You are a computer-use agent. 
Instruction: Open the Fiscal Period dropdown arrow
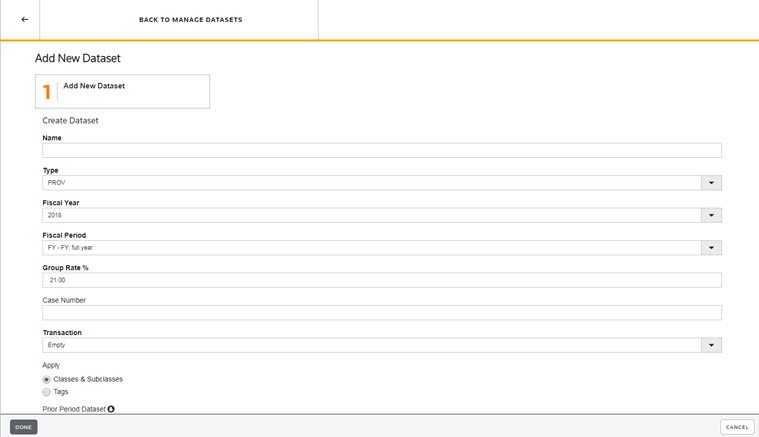[711, 248]
